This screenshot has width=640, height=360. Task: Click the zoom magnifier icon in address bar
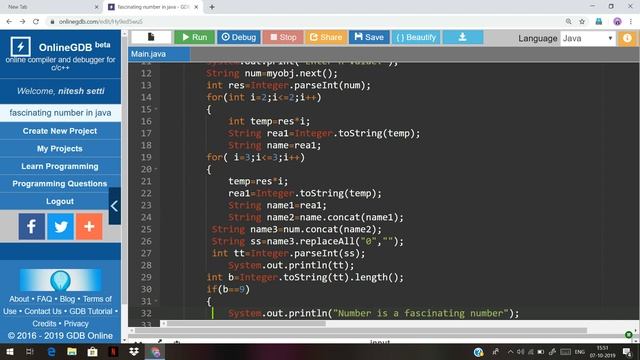coord(569,22)
